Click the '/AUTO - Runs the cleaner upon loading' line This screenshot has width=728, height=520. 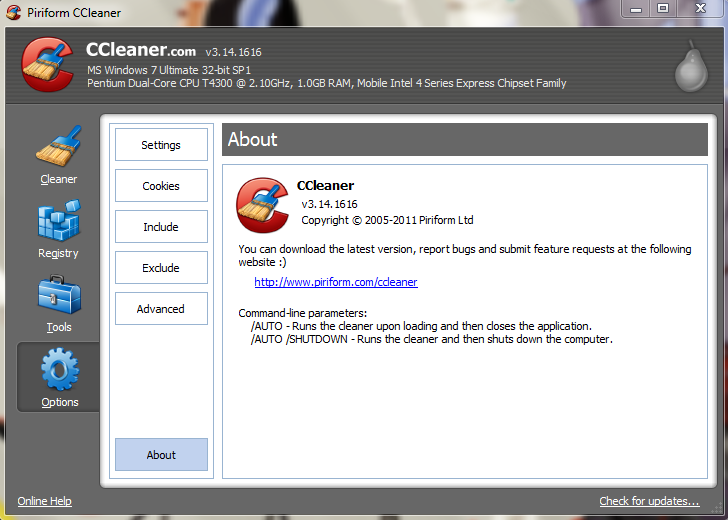tap(421, 326)
